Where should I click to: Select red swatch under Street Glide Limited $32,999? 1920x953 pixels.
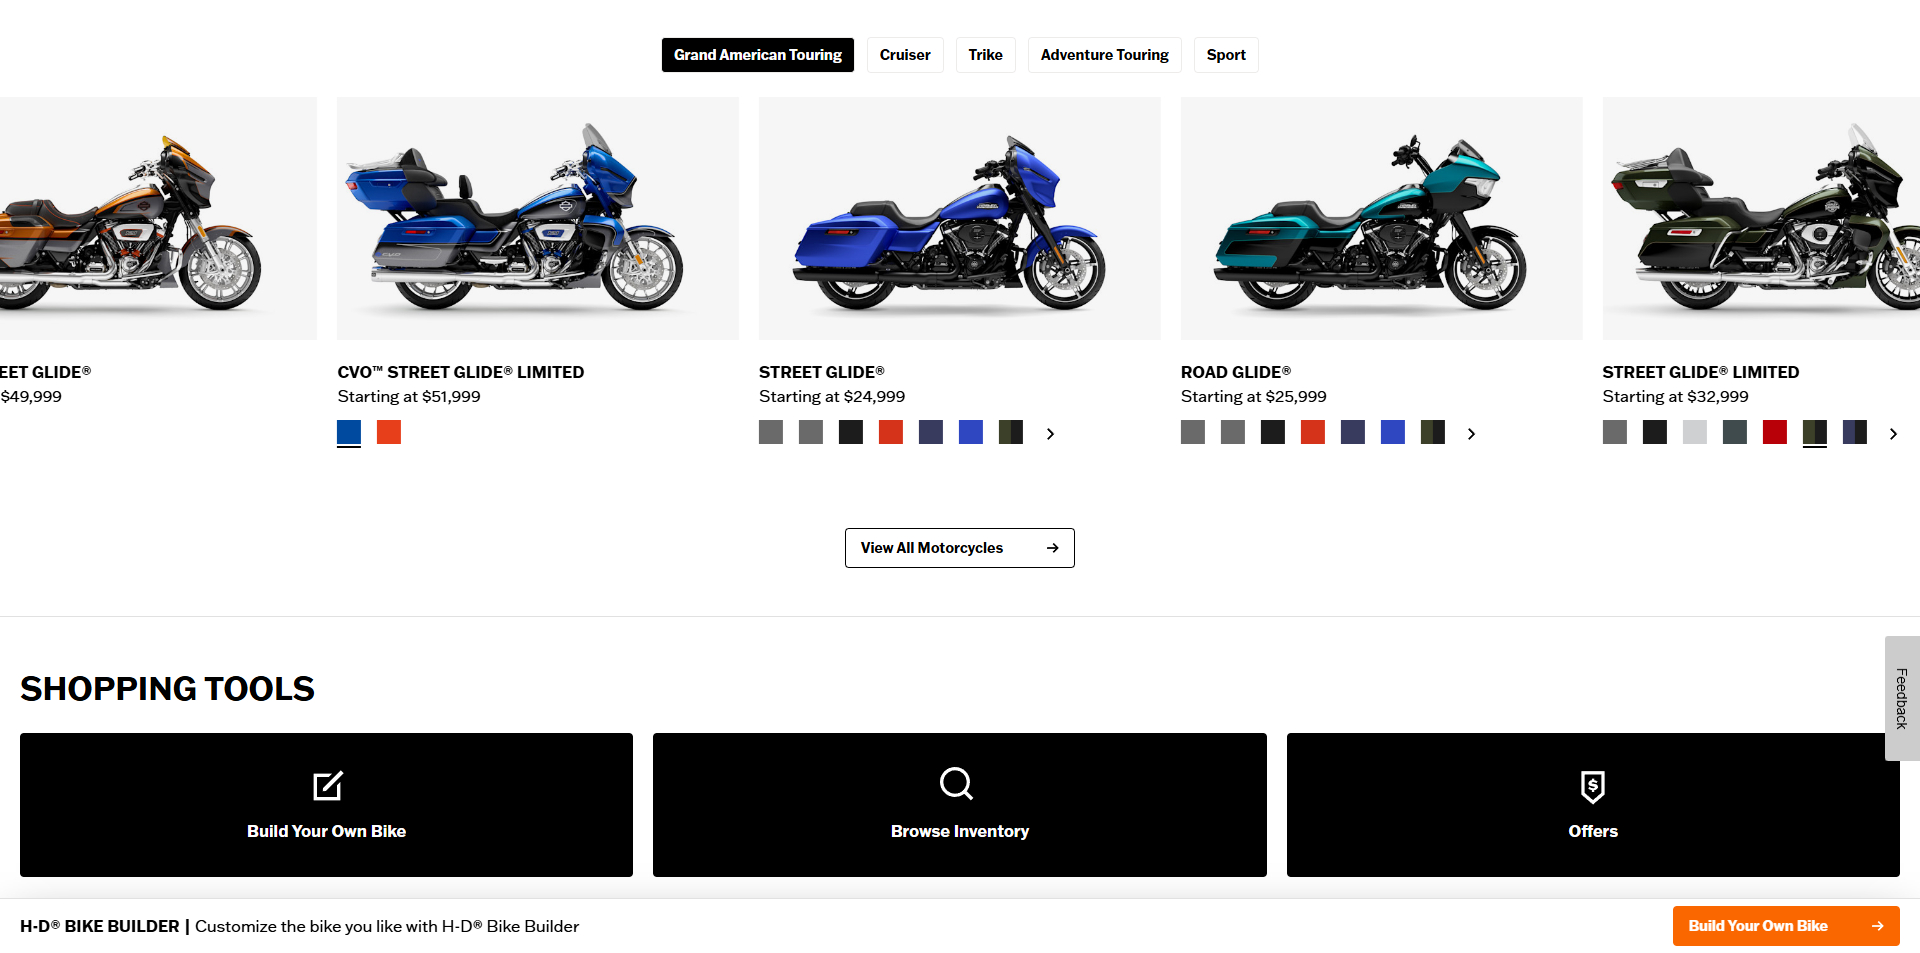(x=1775, y=432)
